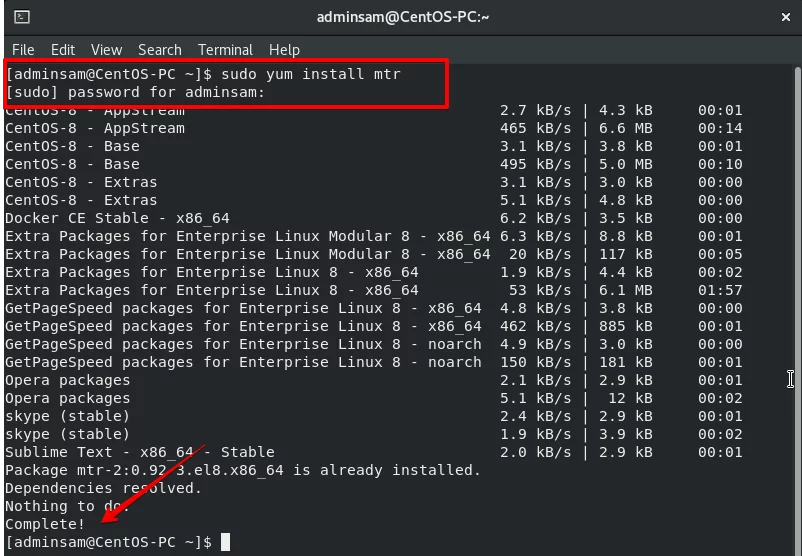Click the '495 kB/s' speed value
Image resolution: width=802 pixels, height=556 pixels.
tap(536, 164)
